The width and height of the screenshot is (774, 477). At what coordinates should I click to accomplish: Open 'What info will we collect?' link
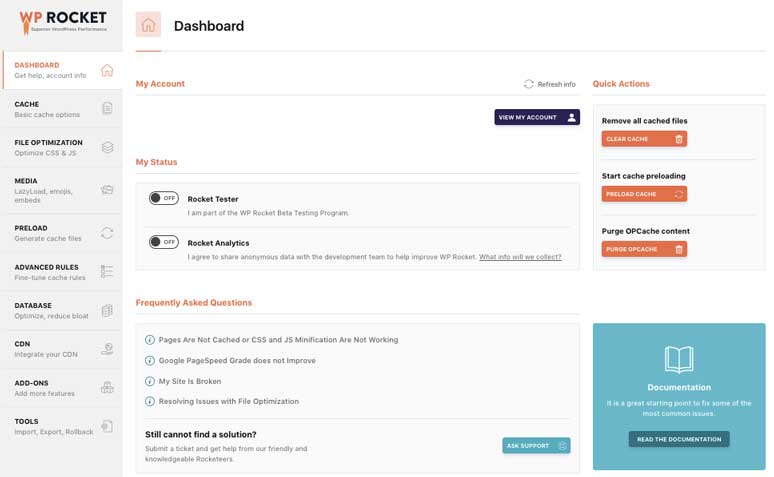point(520,257)
